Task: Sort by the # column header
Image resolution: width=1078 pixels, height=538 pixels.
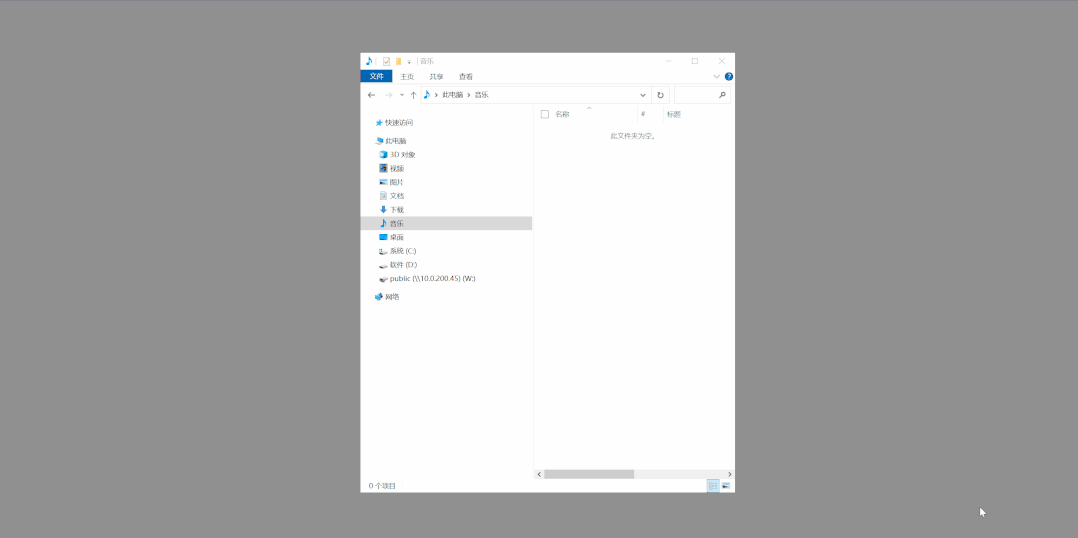Action: 643,114
